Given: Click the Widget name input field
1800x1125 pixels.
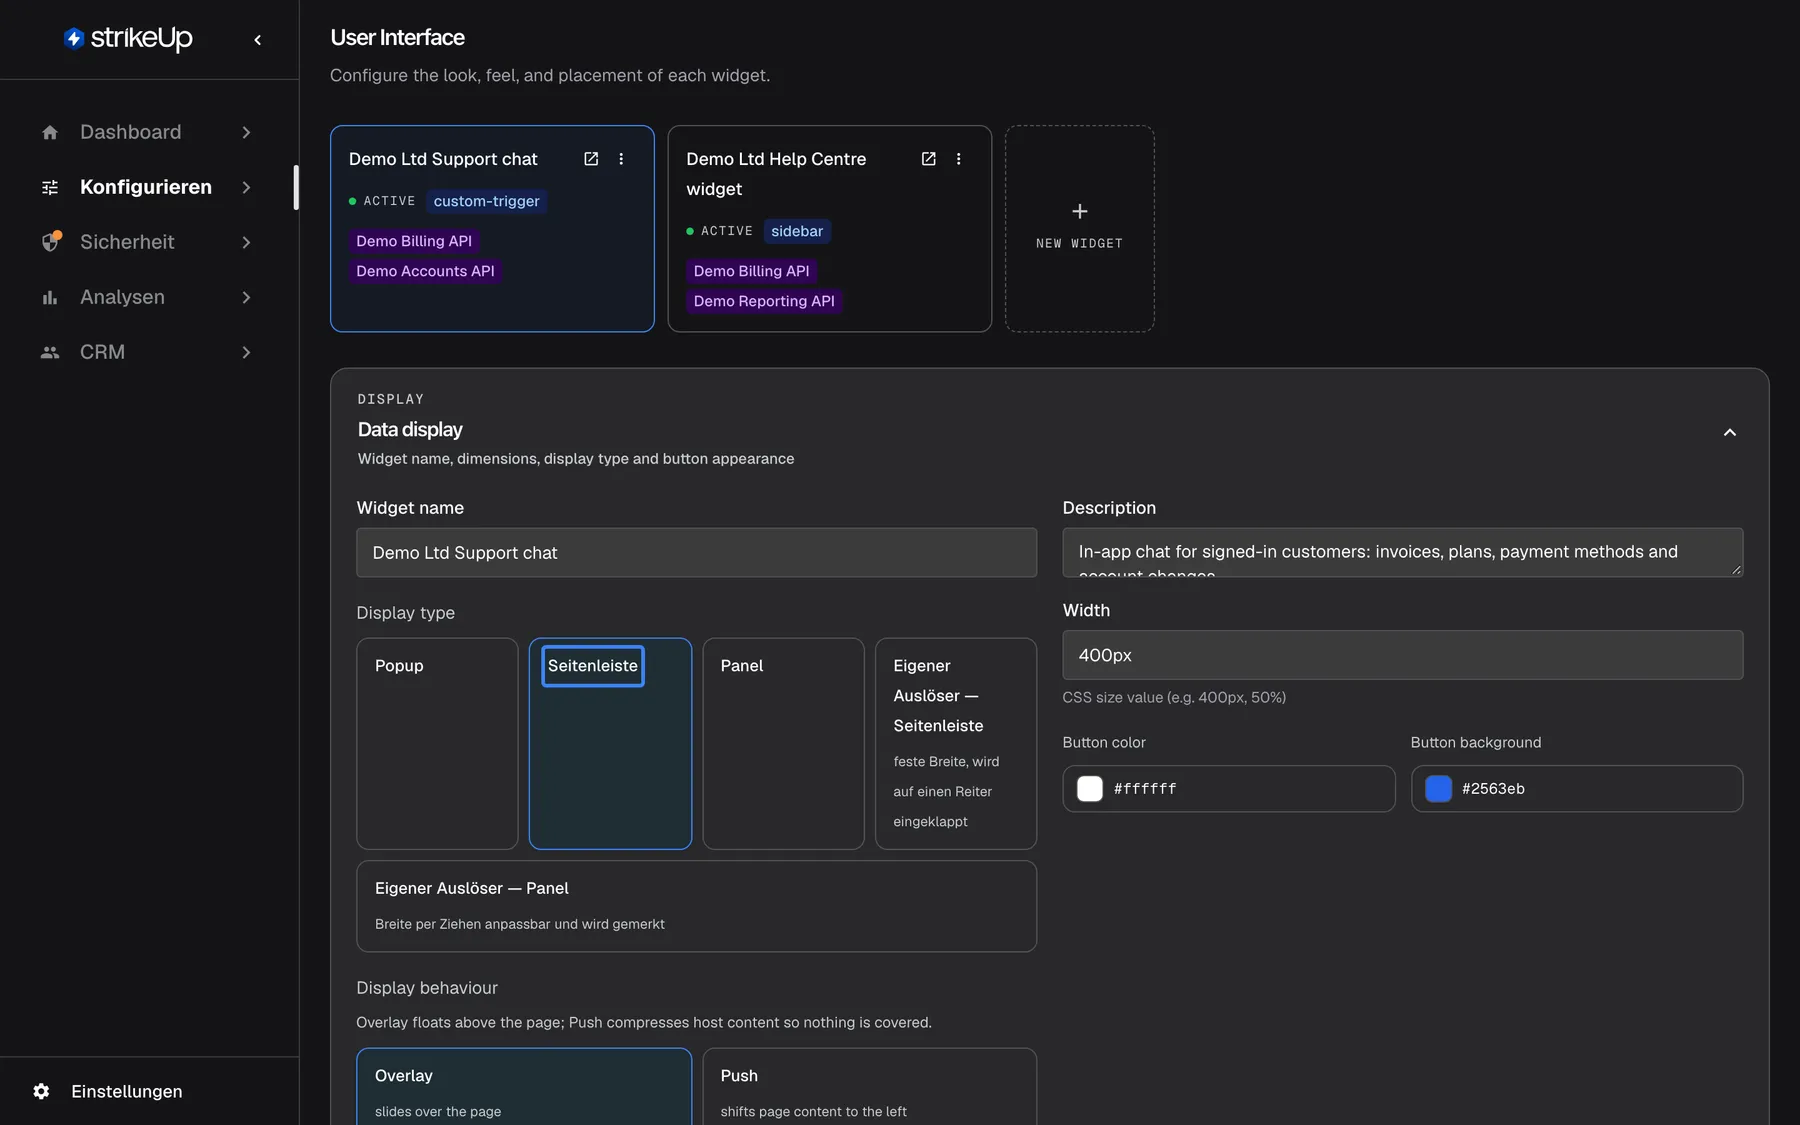Looking at the screenshot, I should (696, 553).
